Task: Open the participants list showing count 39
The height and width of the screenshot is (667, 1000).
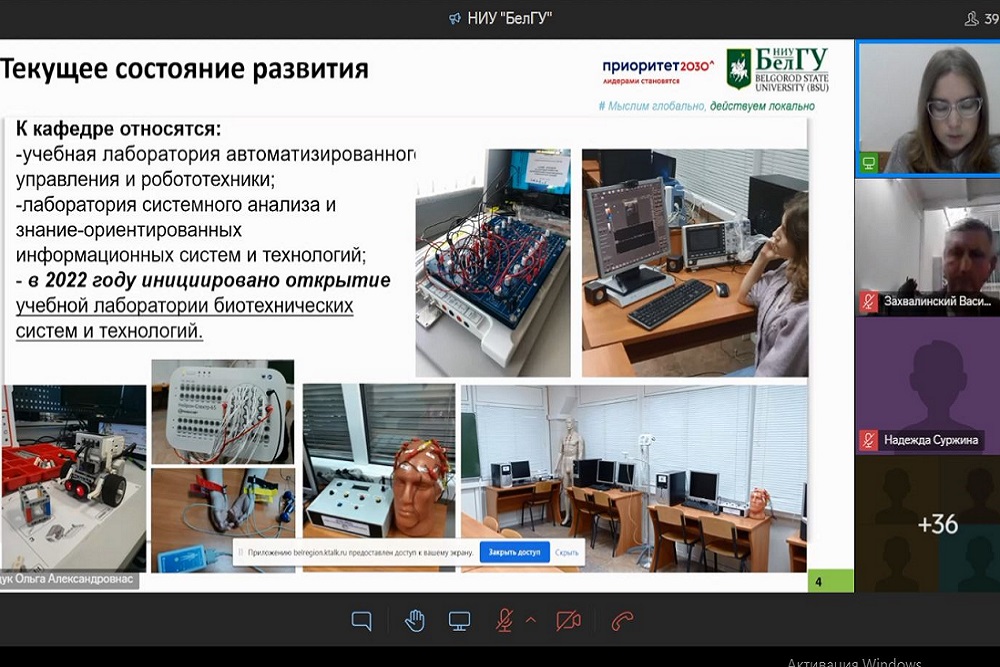Action: click(x=979, y=18)
